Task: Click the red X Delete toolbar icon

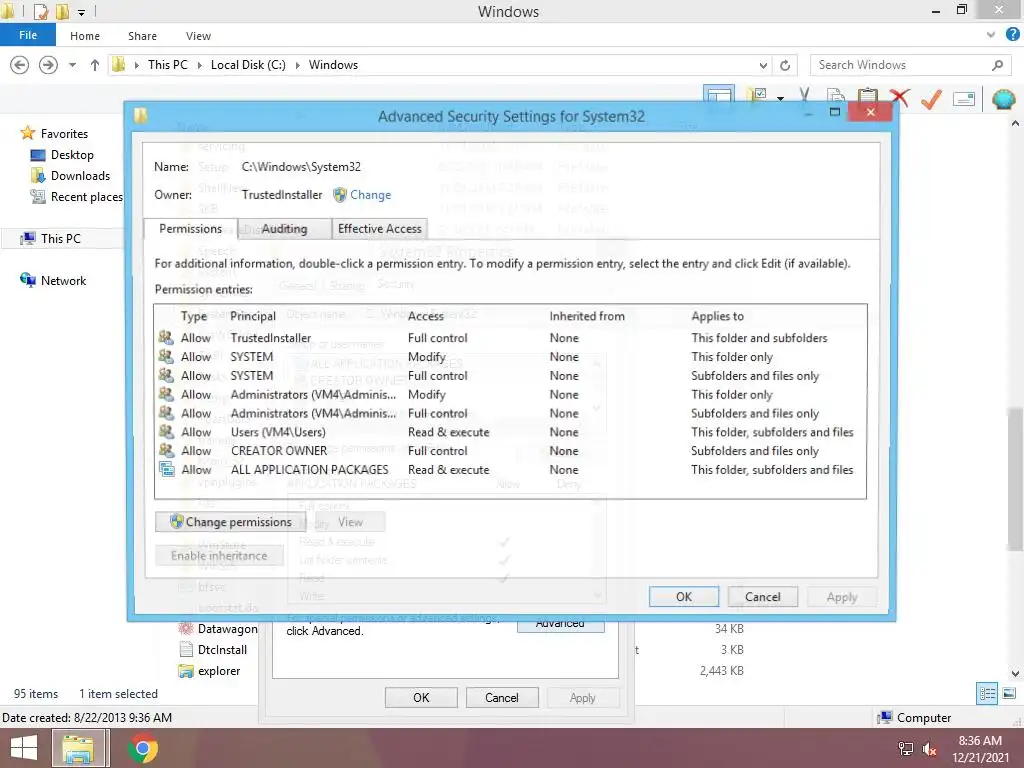Action: tap(900, 98)
